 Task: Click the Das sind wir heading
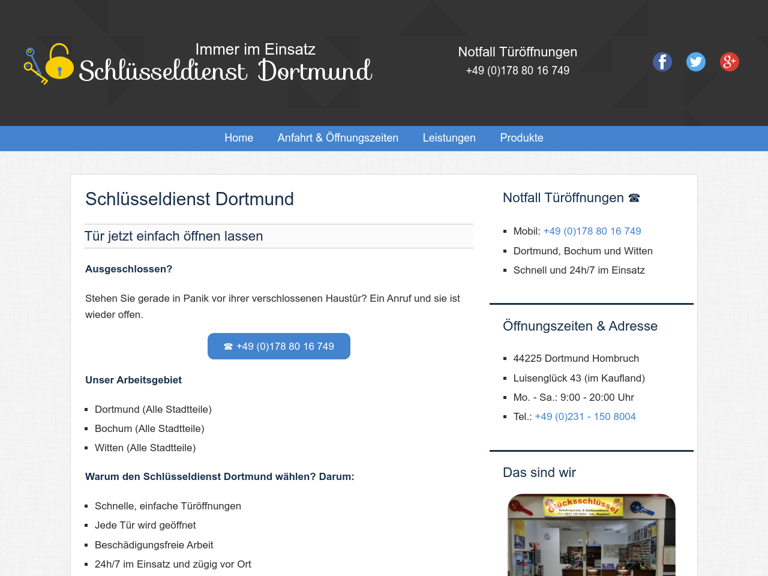539,472
